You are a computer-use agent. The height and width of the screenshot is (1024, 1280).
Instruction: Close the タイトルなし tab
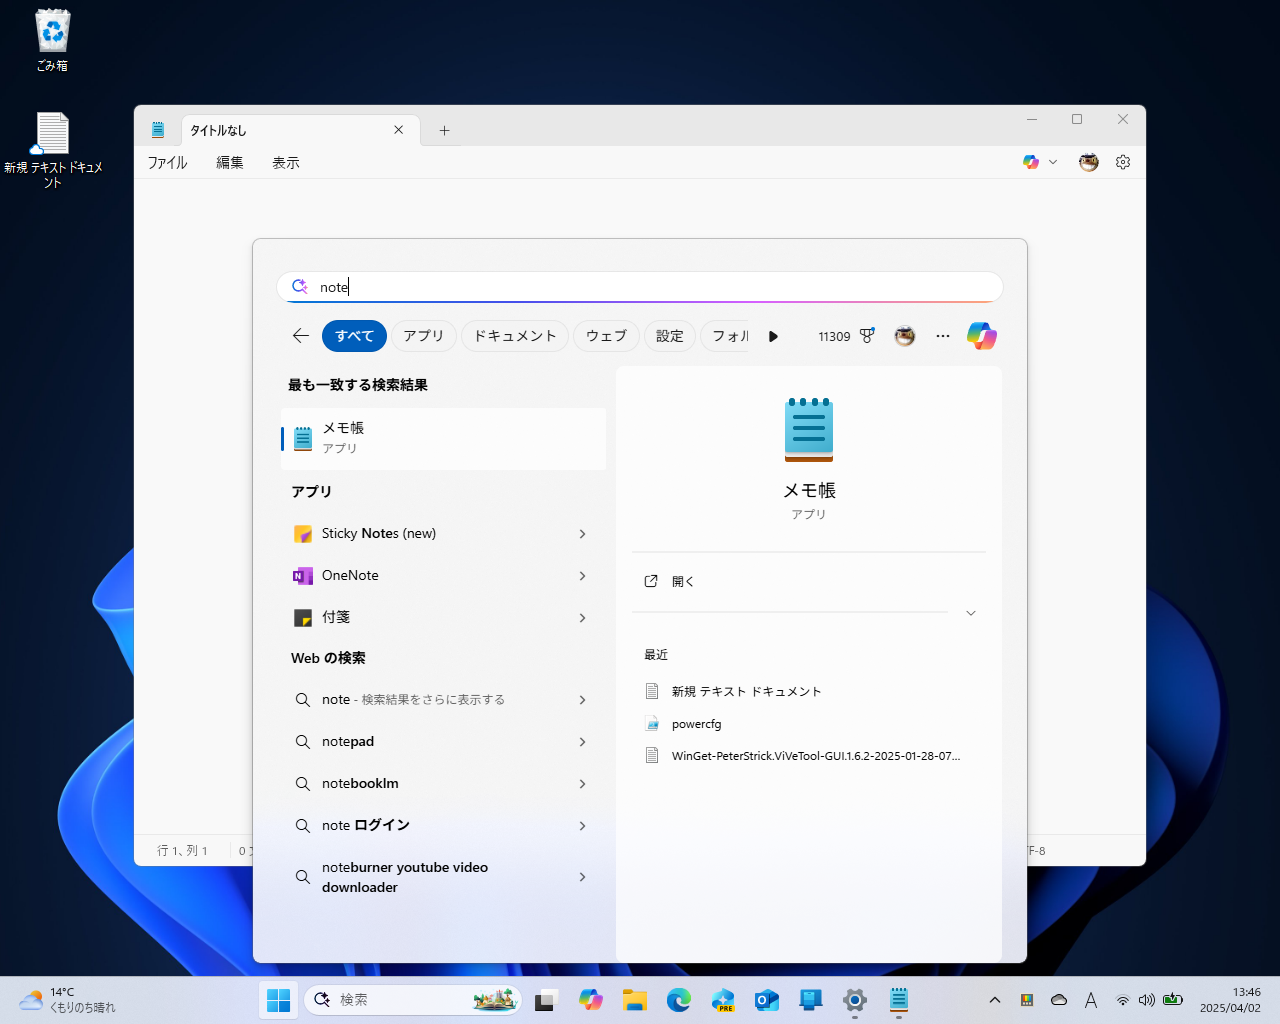tap(398, 130)
